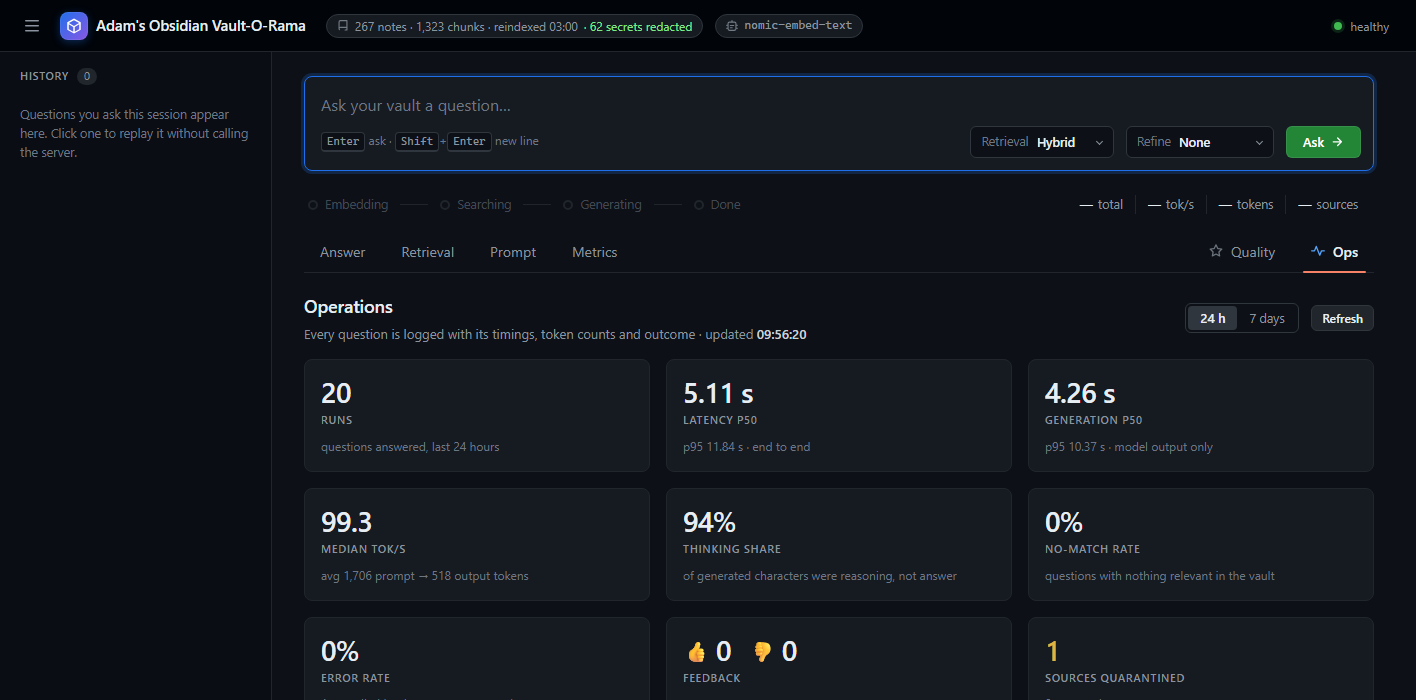Click the sources stat readout

(x=1328, y=204)
